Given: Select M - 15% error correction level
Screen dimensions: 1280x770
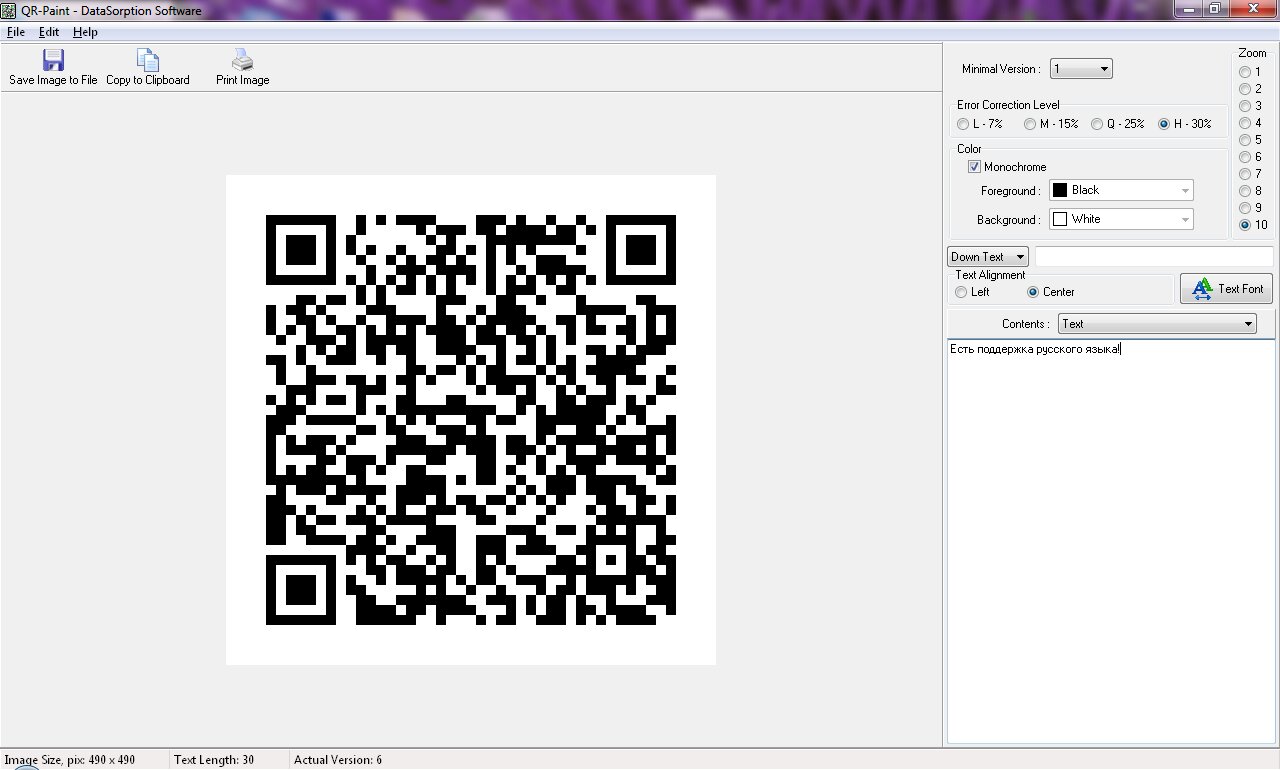Looking at the screenshot, I should pos(1029,124).
